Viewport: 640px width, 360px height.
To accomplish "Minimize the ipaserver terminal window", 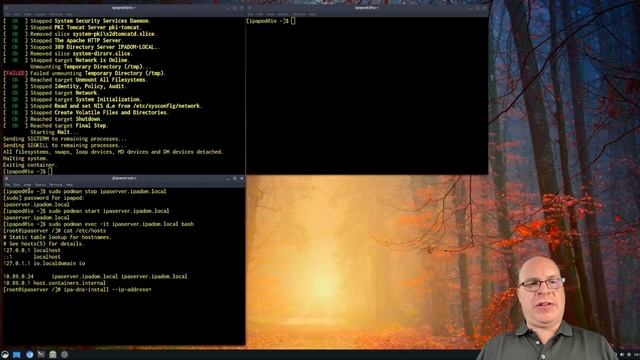I will click(227, 178).
